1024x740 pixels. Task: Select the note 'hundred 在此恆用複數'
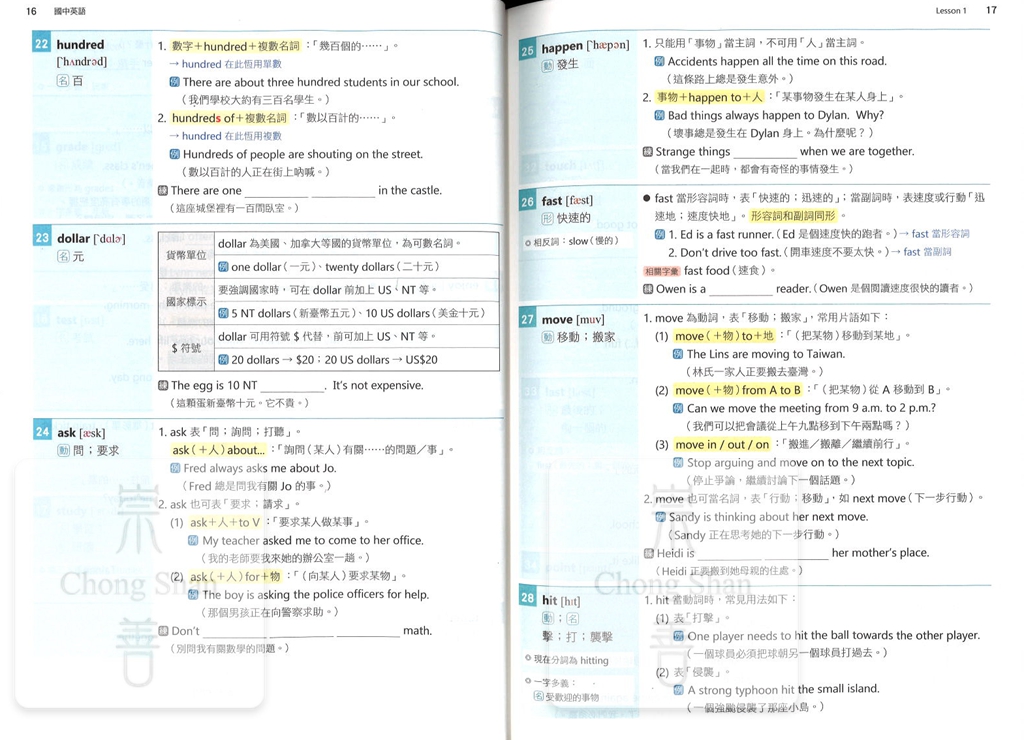coord(231,136)
